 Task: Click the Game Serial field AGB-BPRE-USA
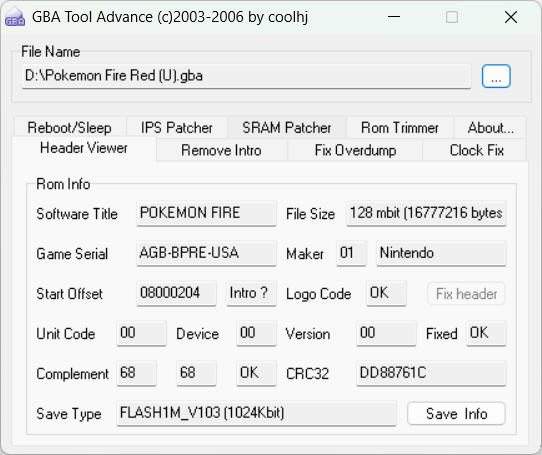(x=206, y=253)
